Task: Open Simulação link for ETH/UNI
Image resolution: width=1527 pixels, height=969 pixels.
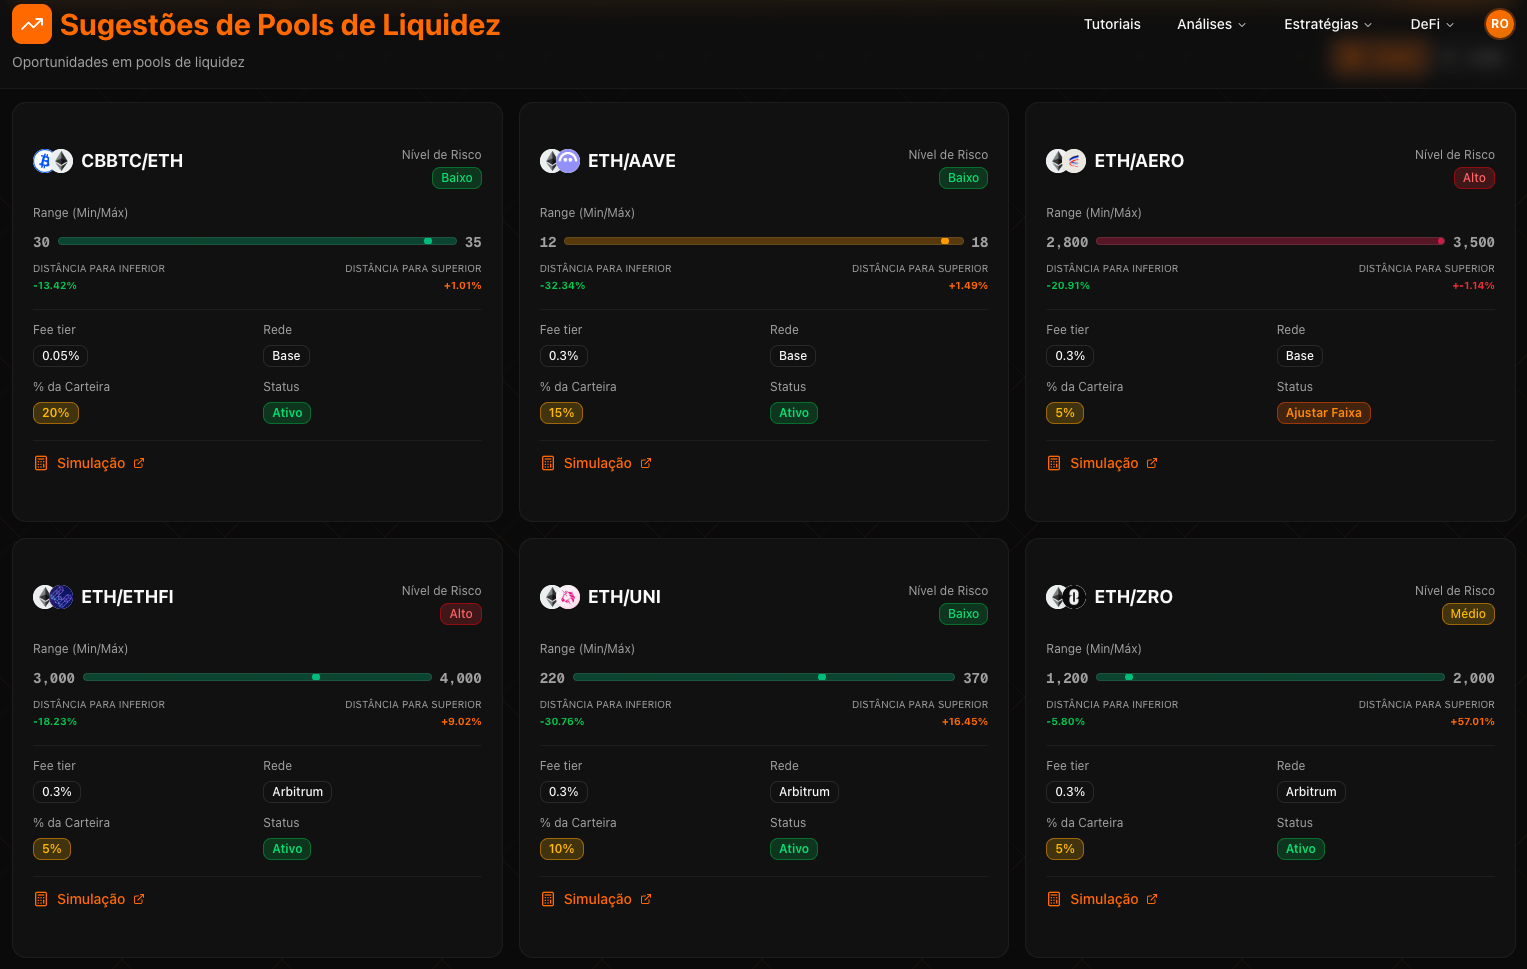Action: coord(596,899)
